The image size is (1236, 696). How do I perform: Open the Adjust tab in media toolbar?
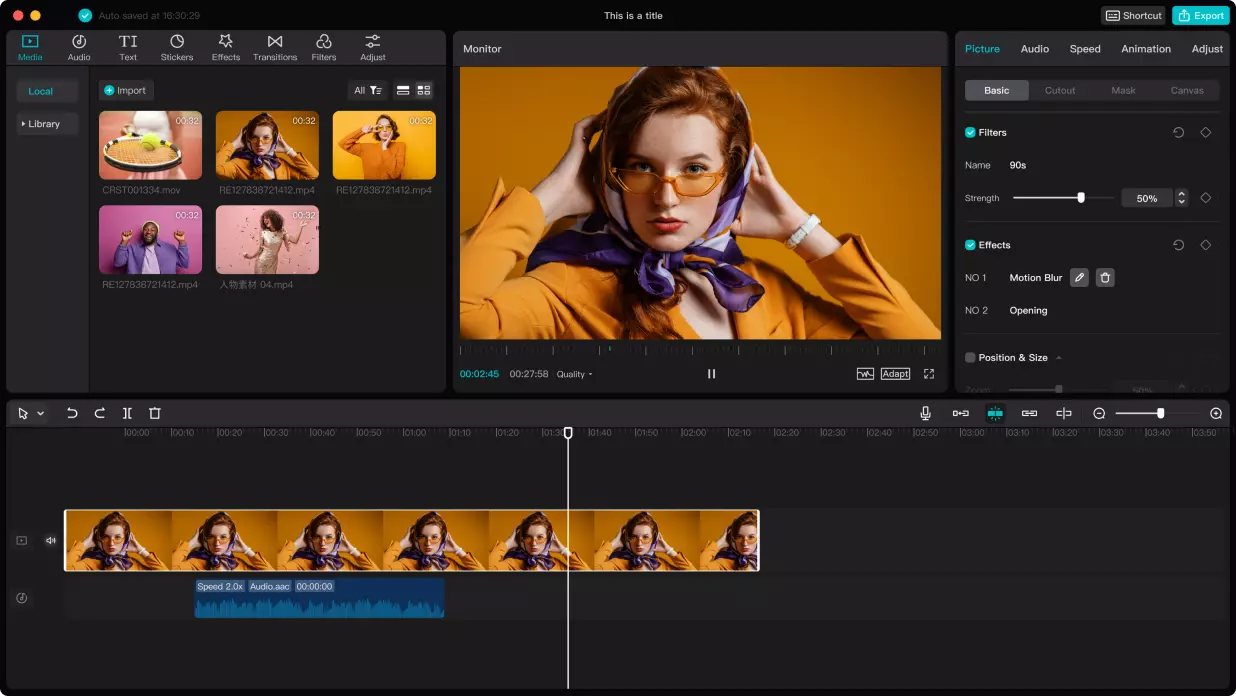click(x=373, y=47)
